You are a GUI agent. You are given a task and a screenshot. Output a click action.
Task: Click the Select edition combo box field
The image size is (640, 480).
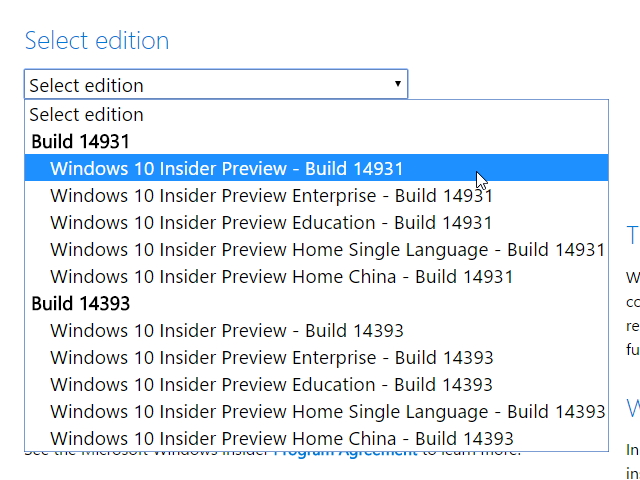point(200,85)
